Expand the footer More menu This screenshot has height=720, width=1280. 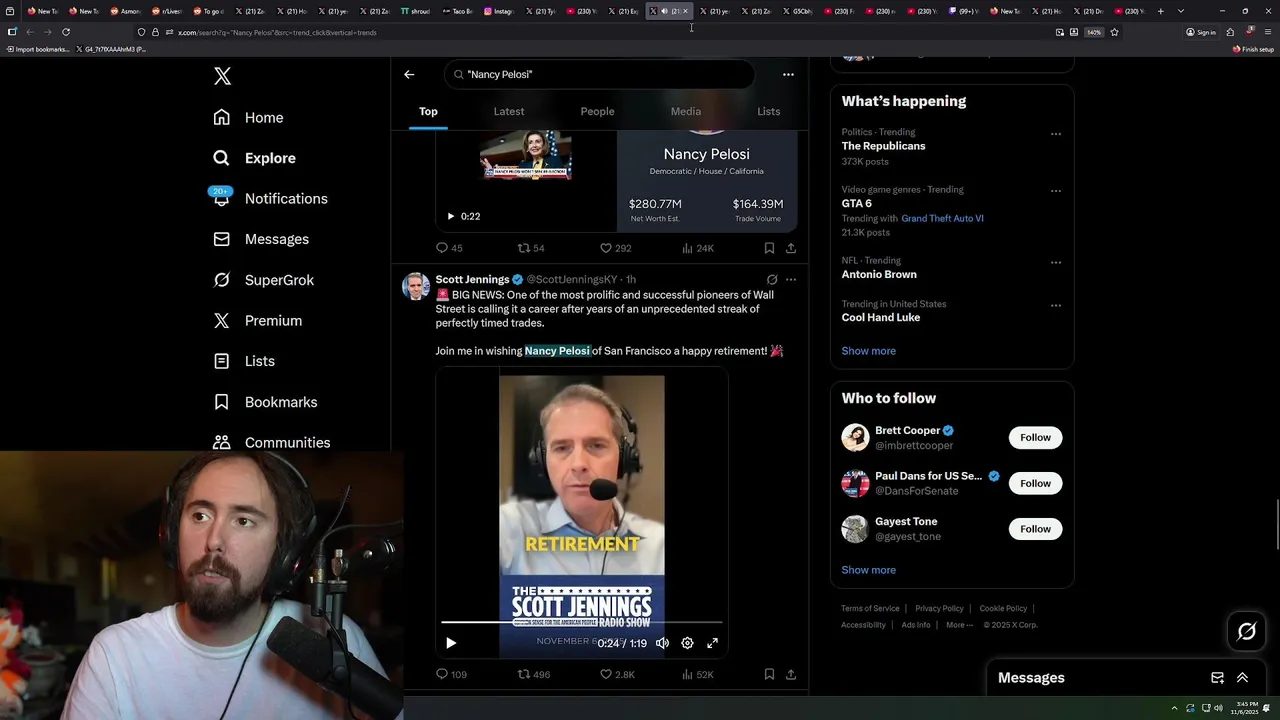point(958,625)
